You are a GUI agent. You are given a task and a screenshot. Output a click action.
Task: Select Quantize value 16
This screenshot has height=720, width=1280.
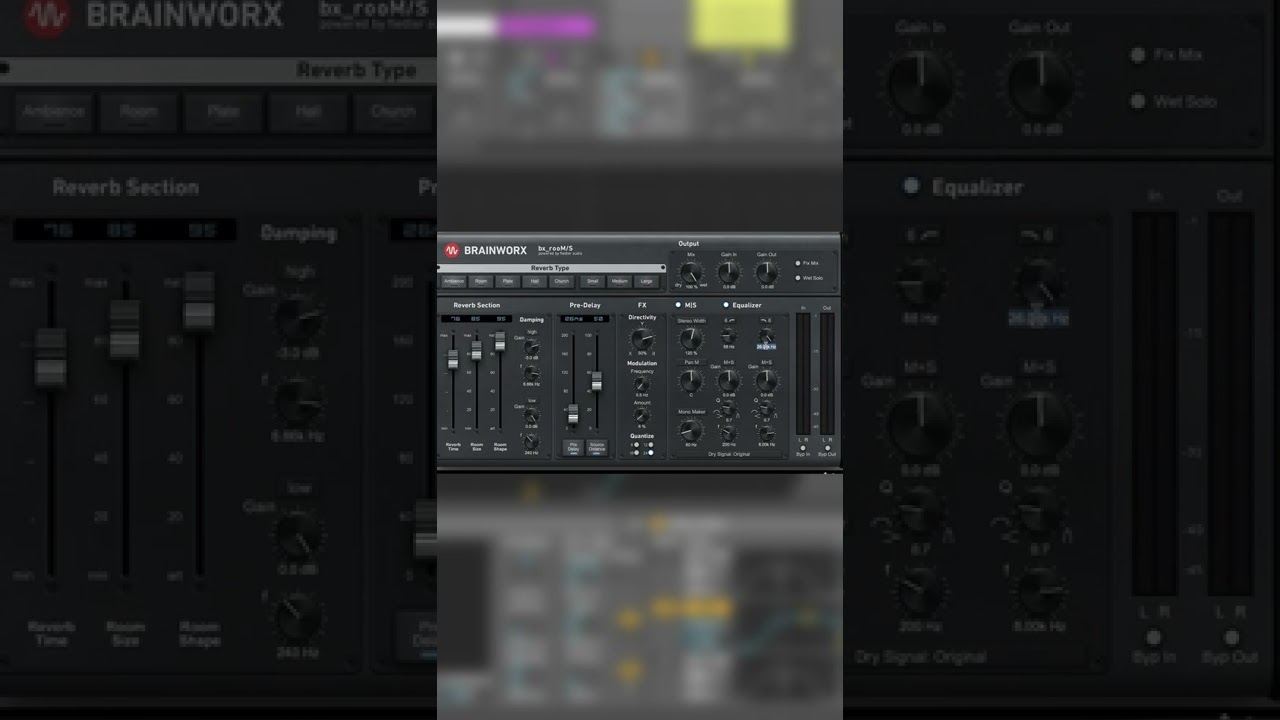pos(636,453)
